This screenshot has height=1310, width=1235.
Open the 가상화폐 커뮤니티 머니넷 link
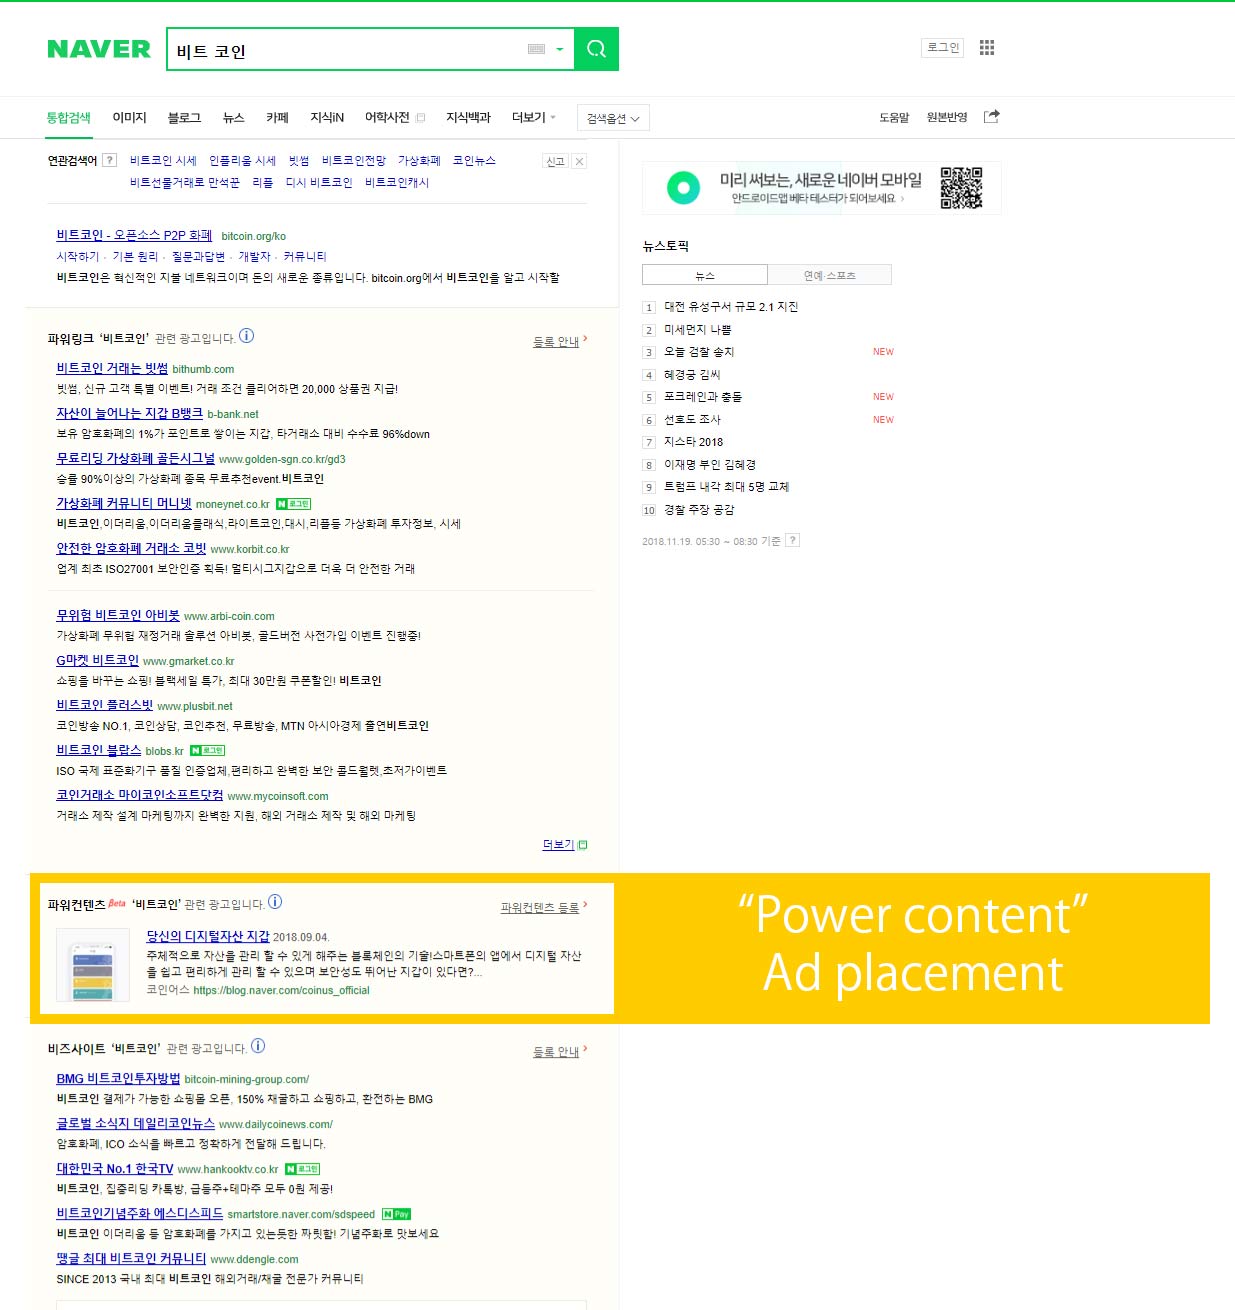124,504
